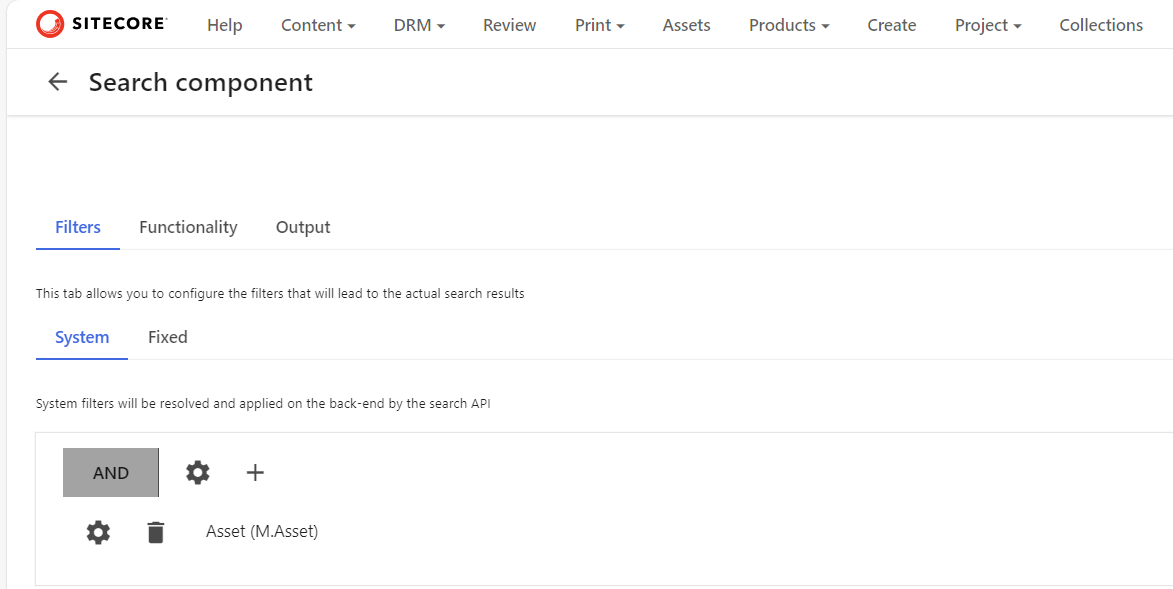This screenshot has height=589, width=1173.
Task: Expand the Content dropdown menu
Action: [318, 25]
